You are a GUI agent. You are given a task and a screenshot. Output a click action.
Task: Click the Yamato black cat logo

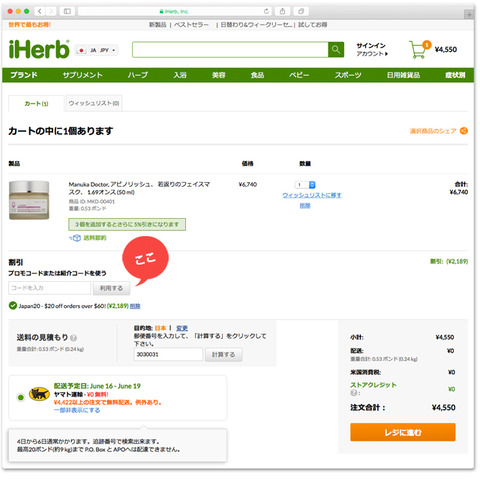tap(39, 394)
